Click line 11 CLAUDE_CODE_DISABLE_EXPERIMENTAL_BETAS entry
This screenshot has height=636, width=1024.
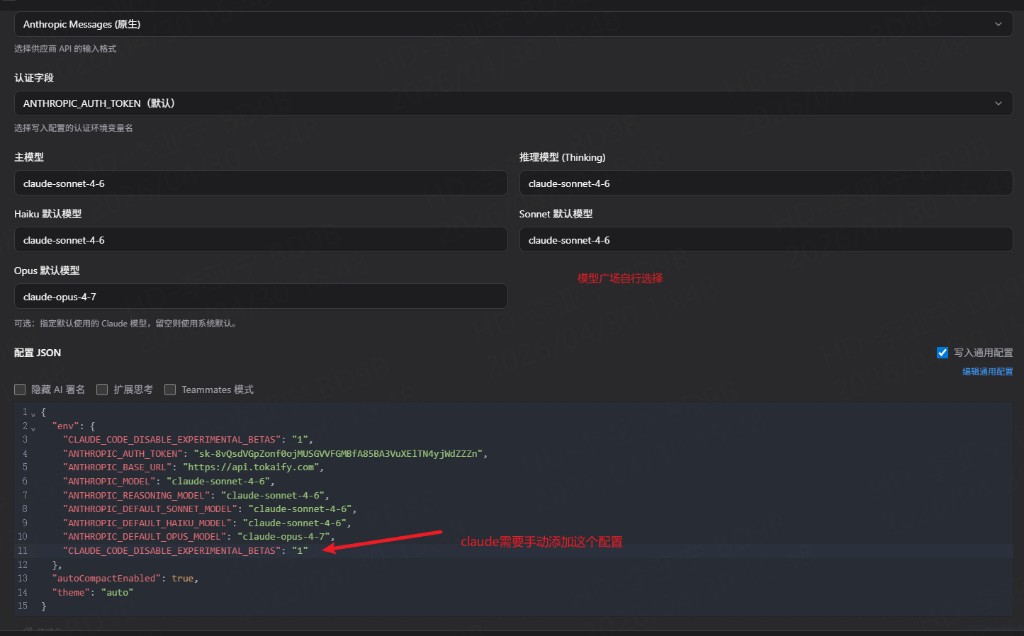pos(185,550)
